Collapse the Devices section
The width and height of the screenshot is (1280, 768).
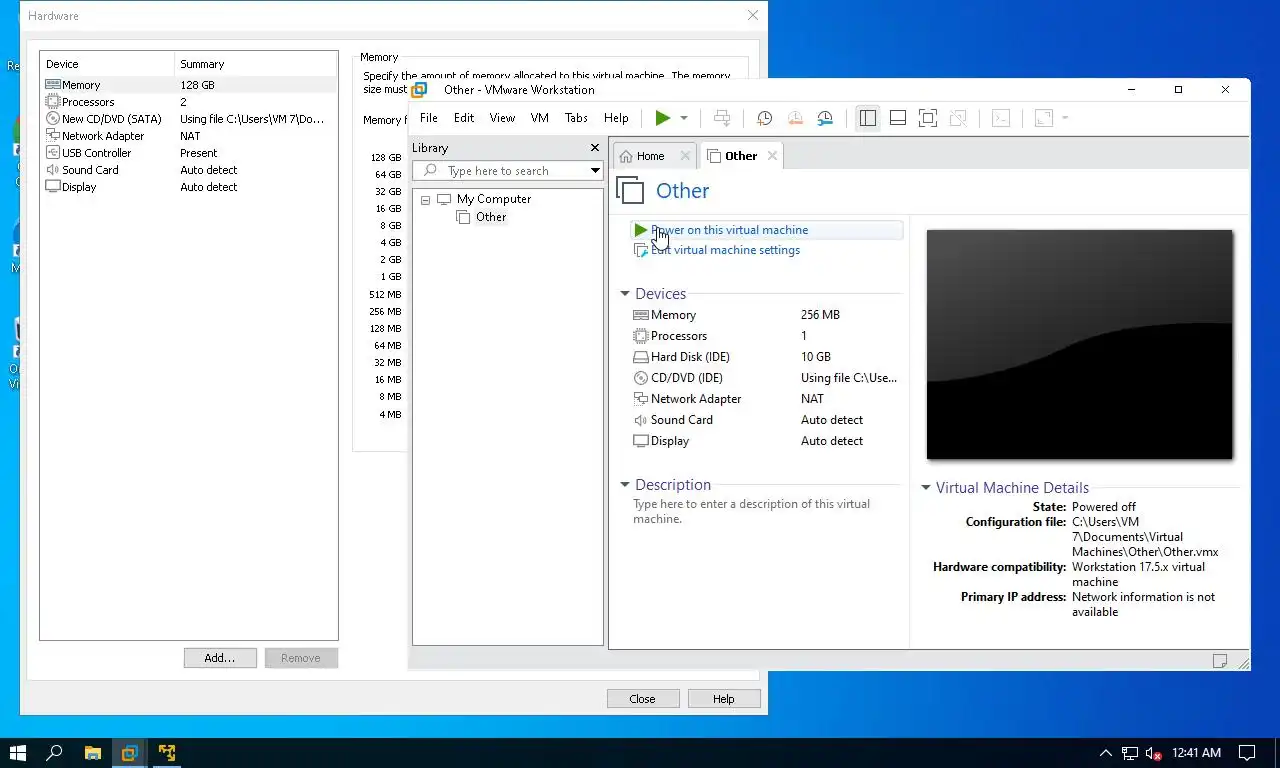(x=625, y=294)
